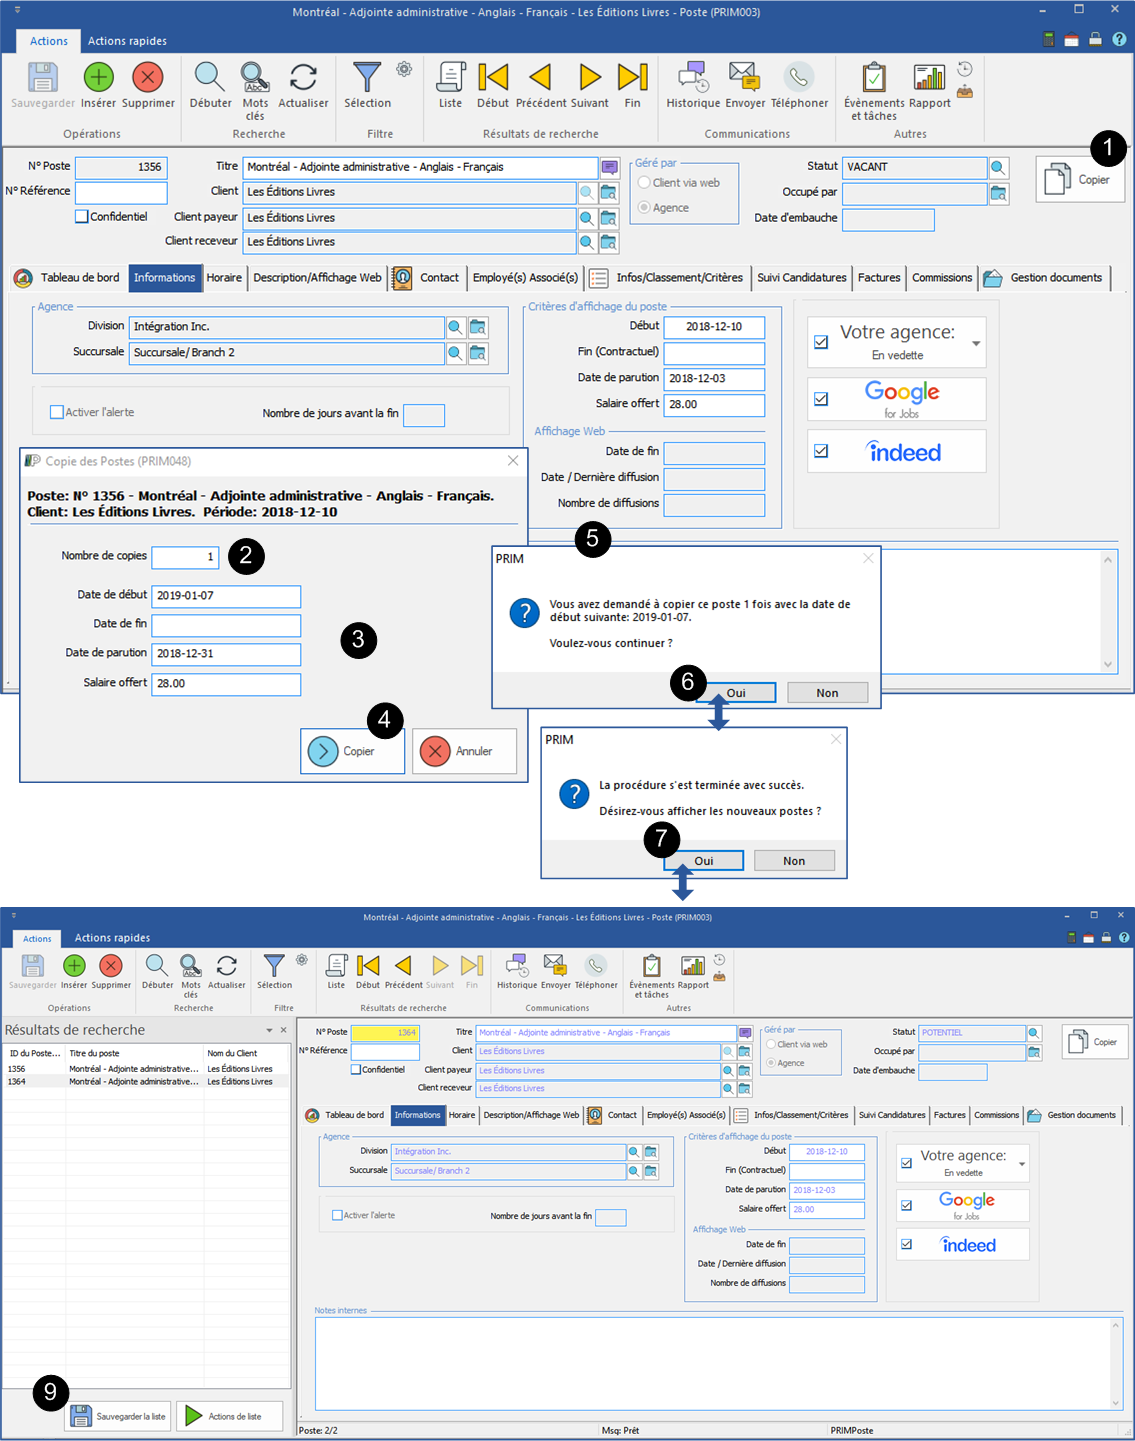
Task: Click Non in afficher les nouveaux postes dialog
Action: [x=794, y=861]
